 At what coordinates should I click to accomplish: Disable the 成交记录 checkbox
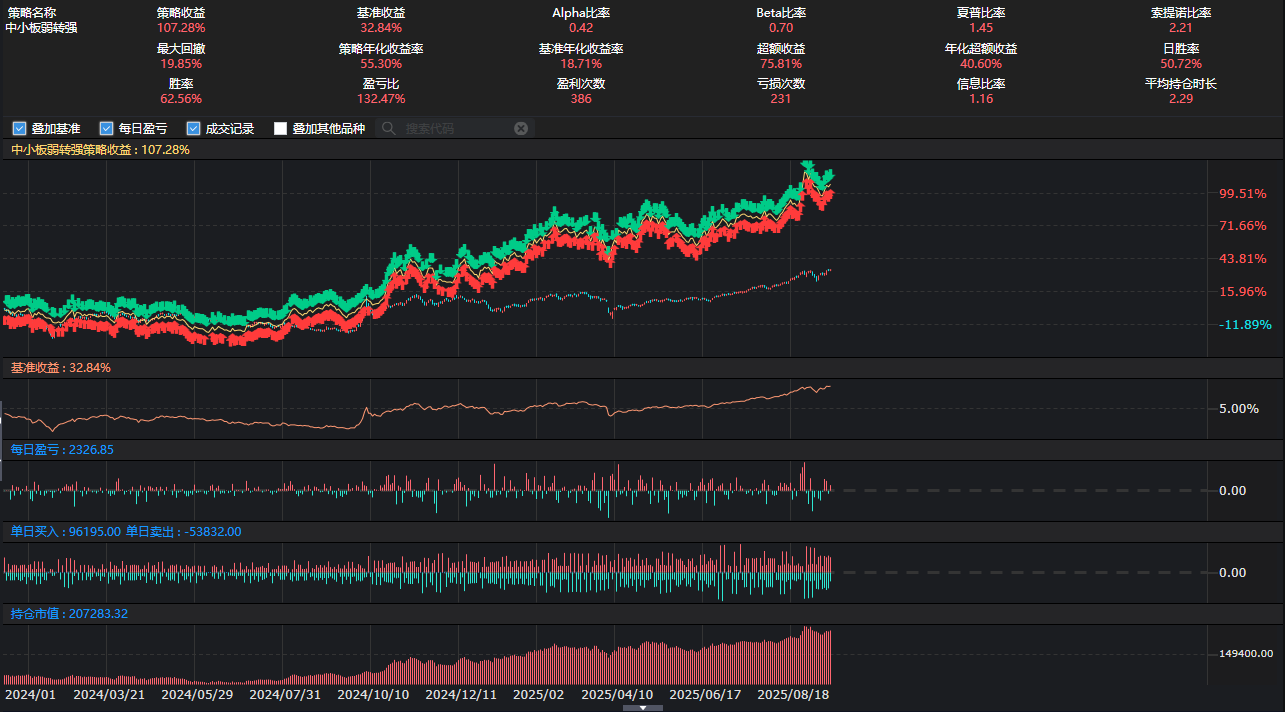coord(193,129)
